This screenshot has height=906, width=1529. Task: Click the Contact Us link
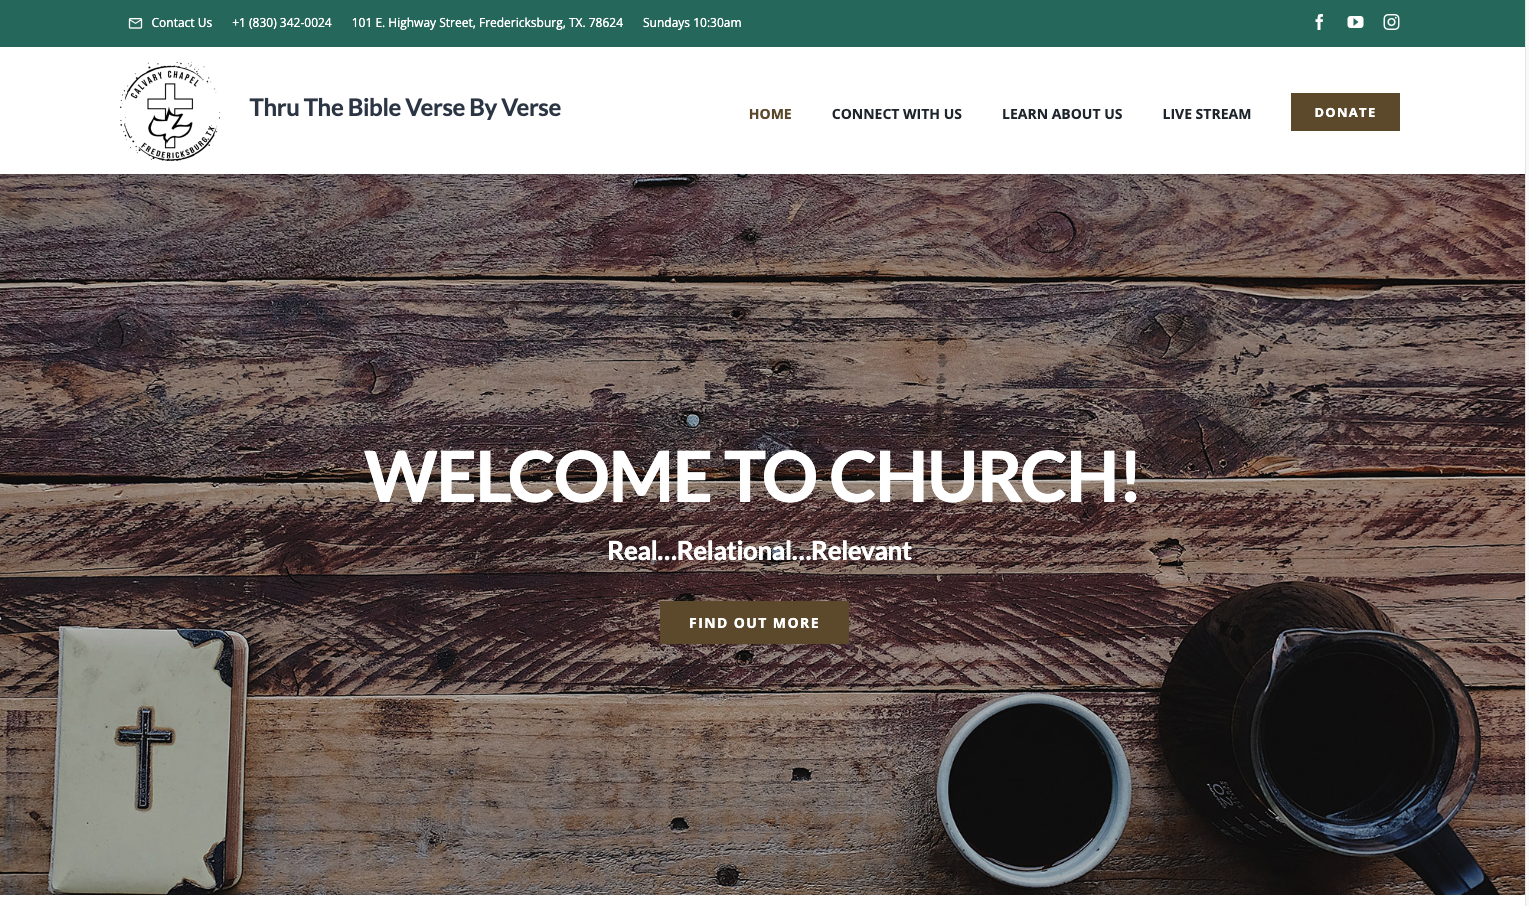[x=181, y=23]
